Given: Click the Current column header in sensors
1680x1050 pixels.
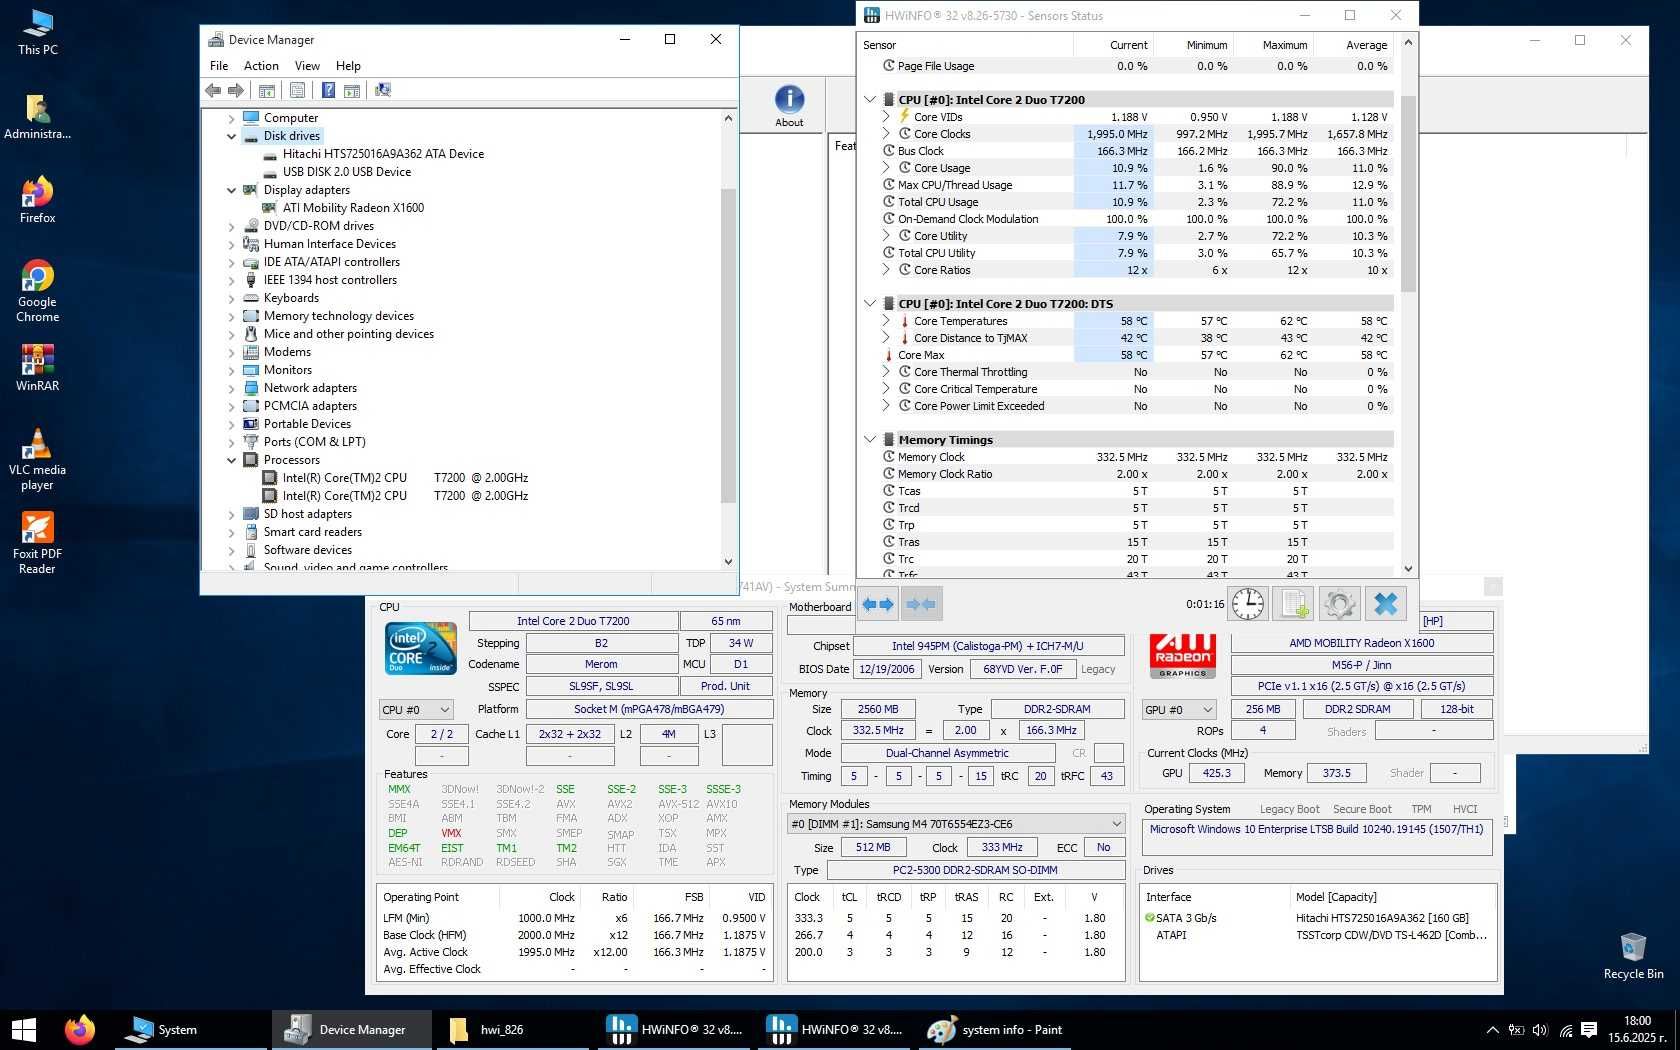Looking at the screenshot, I should [x=1114, y=45].
